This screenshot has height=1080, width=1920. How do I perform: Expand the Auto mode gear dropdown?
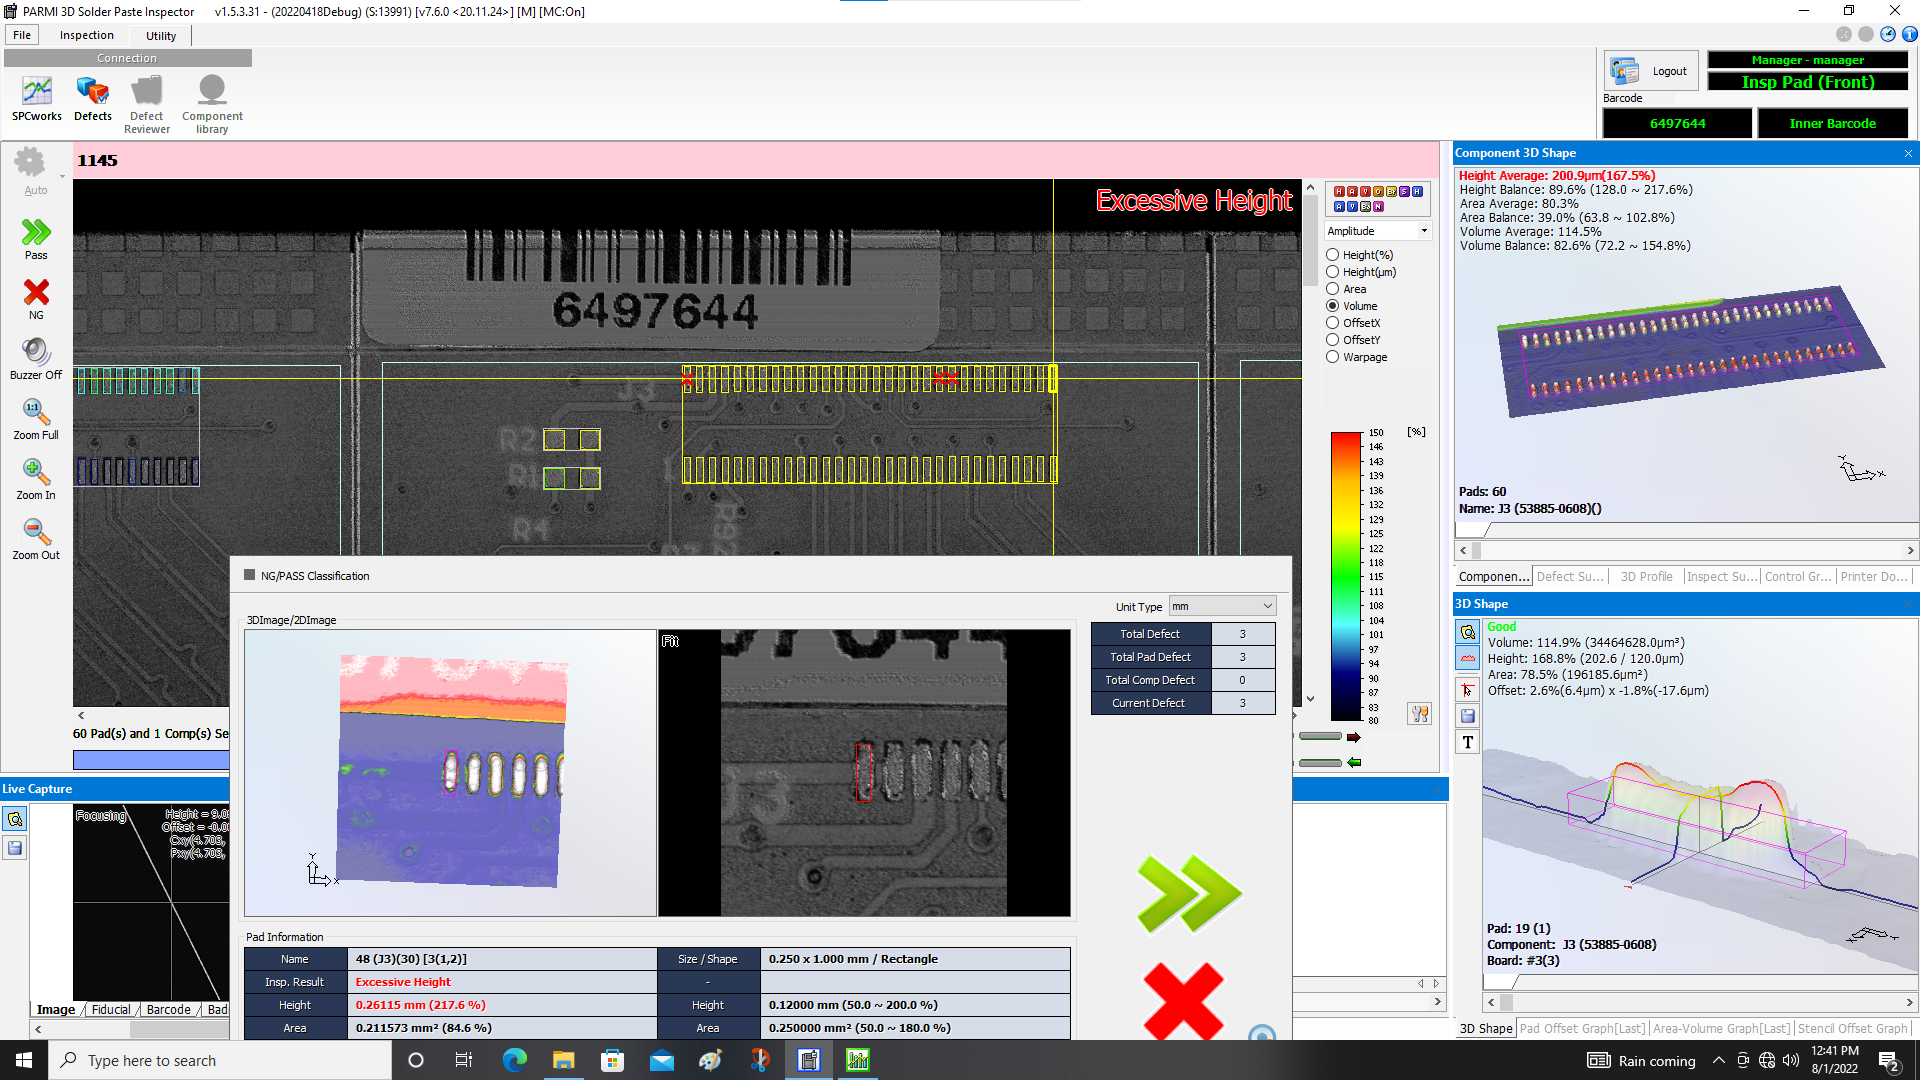[x=62, y=177]
